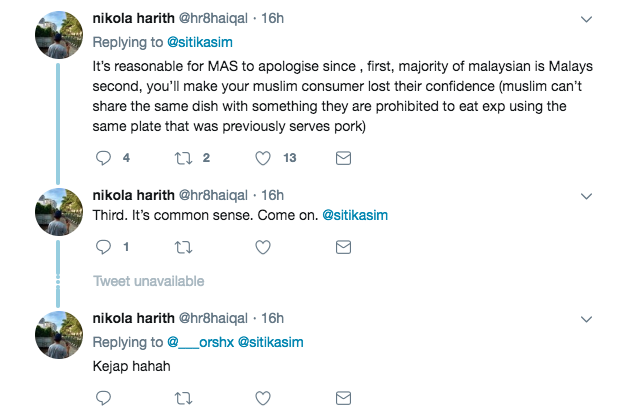Reply to the "Third. It's common sense" tweet
The width and height of the screenshot is (634, 414).
click(102, 247)
